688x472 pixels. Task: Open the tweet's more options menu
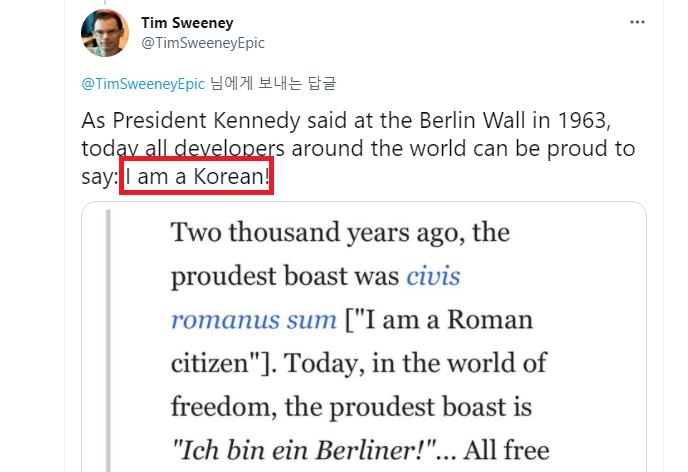point(637,22)
